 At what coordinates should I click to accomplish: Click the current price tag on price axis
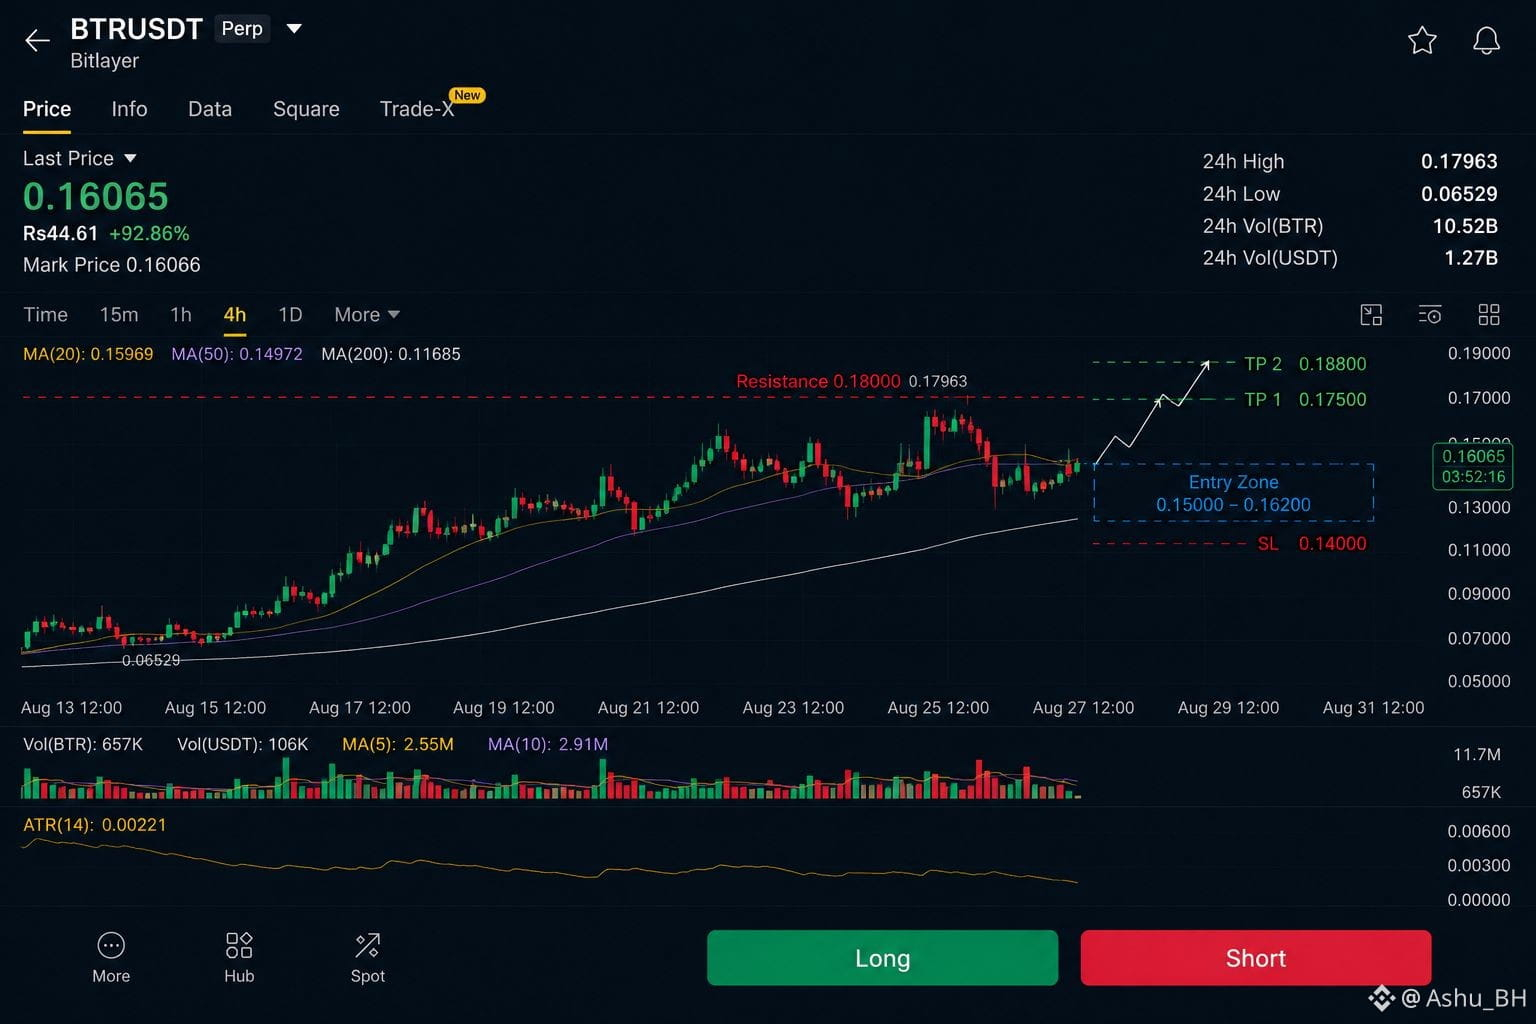pyautogui.click(x=1473, y=466)
